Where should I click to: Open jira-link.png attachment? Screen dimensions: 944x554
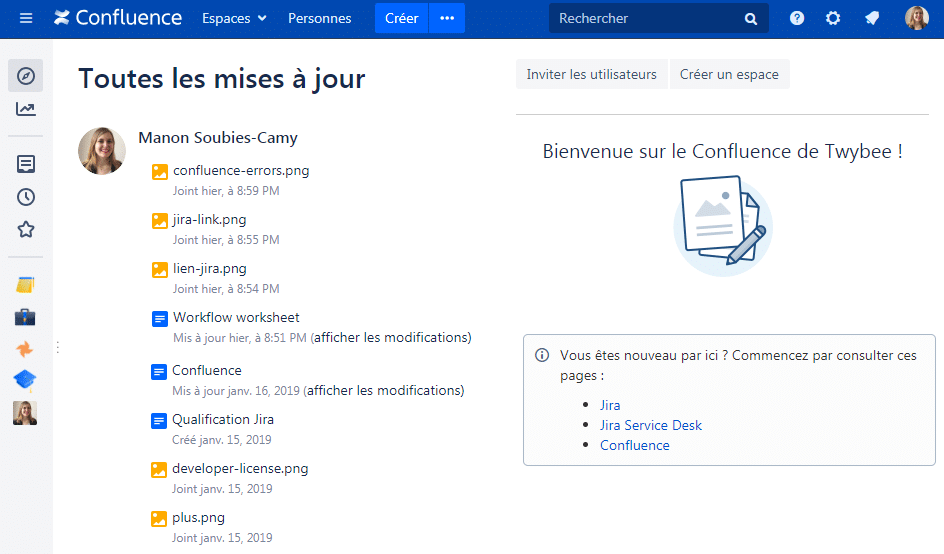click(210, 220)
